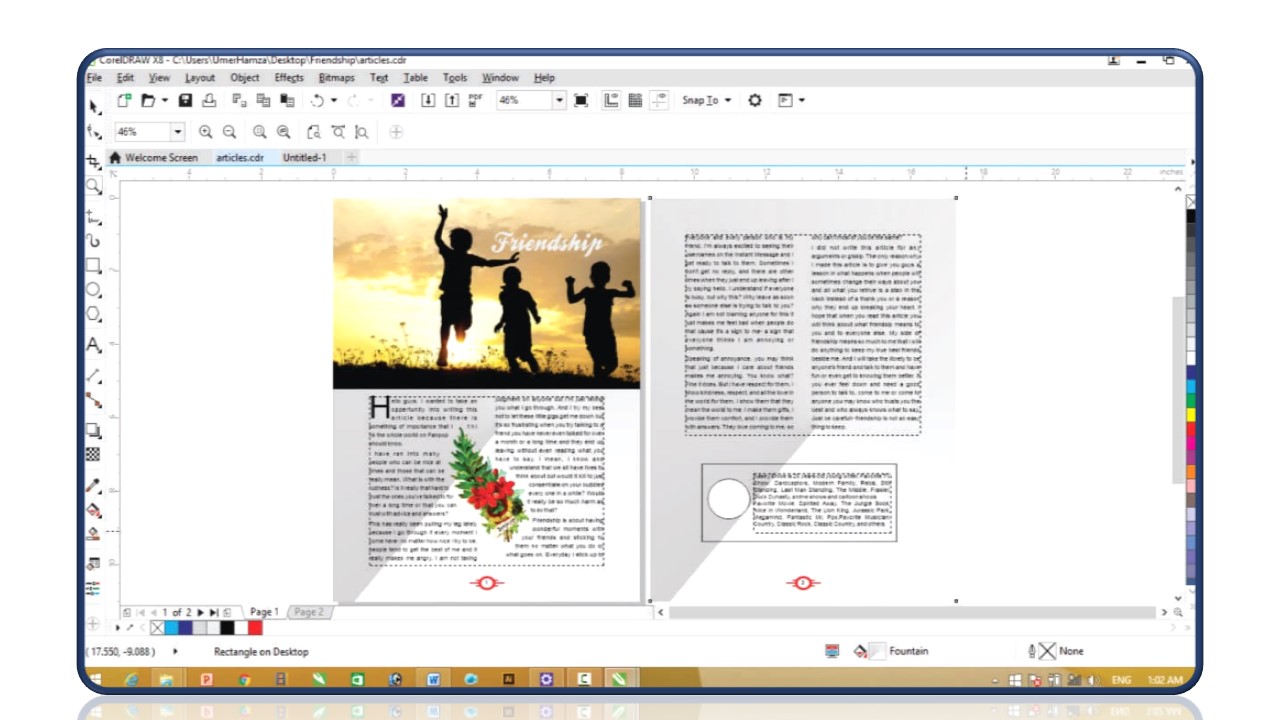Click the Import icon
This screenshot has width=1280, height=720.
click(428, 100)
